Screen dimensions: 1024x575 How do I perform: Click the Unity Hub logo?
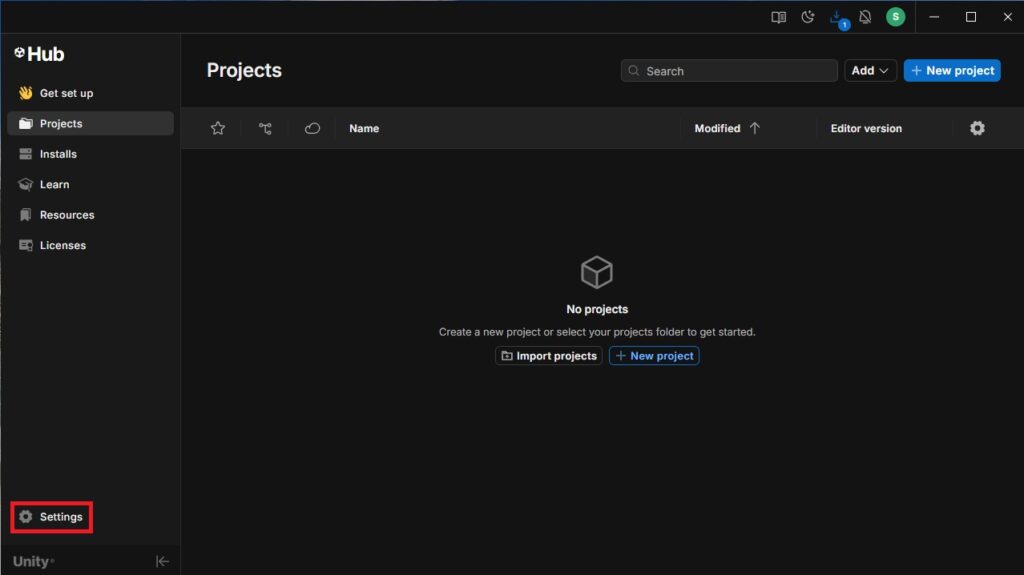pos(39,54)
